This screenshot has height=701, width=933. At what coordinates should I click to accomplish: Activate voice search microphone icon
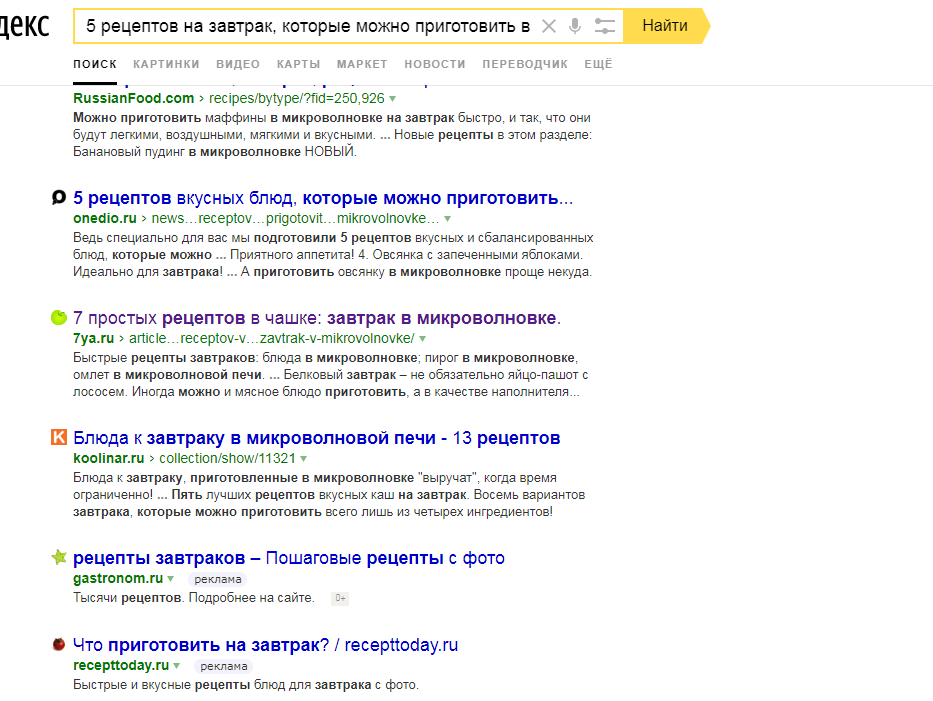click(x=575, y=26)
